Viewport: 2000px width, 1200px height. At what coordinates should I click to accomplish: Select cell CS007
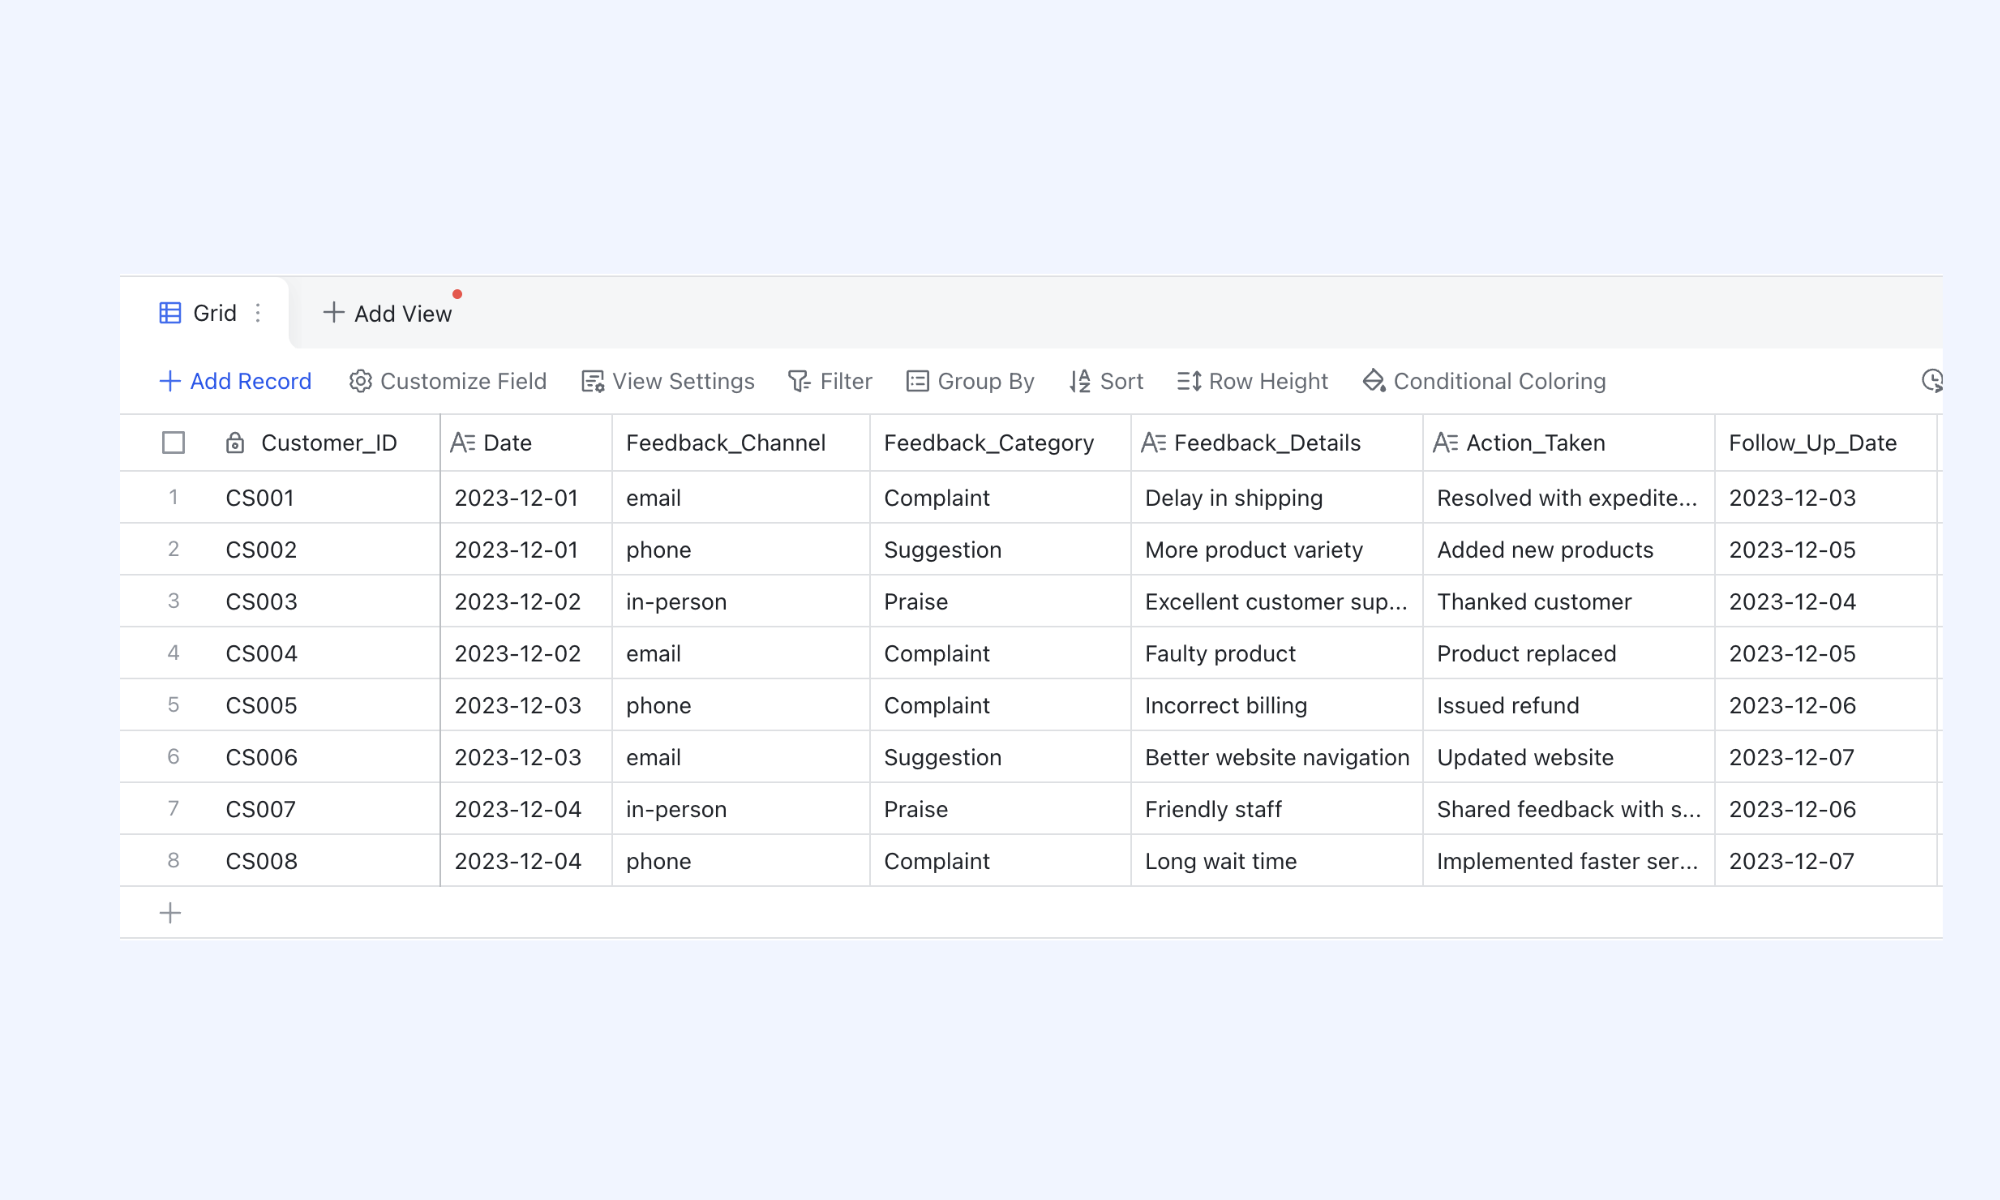coord(326,809)
